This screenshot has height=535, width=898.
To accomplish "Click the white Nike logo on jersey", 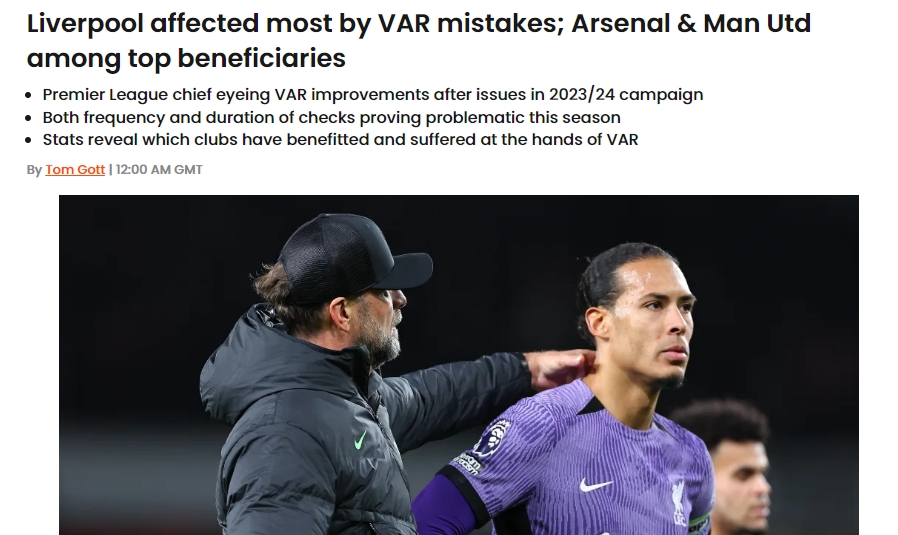I will point(596,485).
